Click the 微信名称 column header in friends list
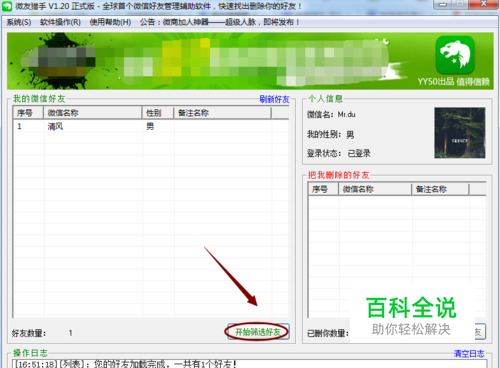 tap(93, 113)
